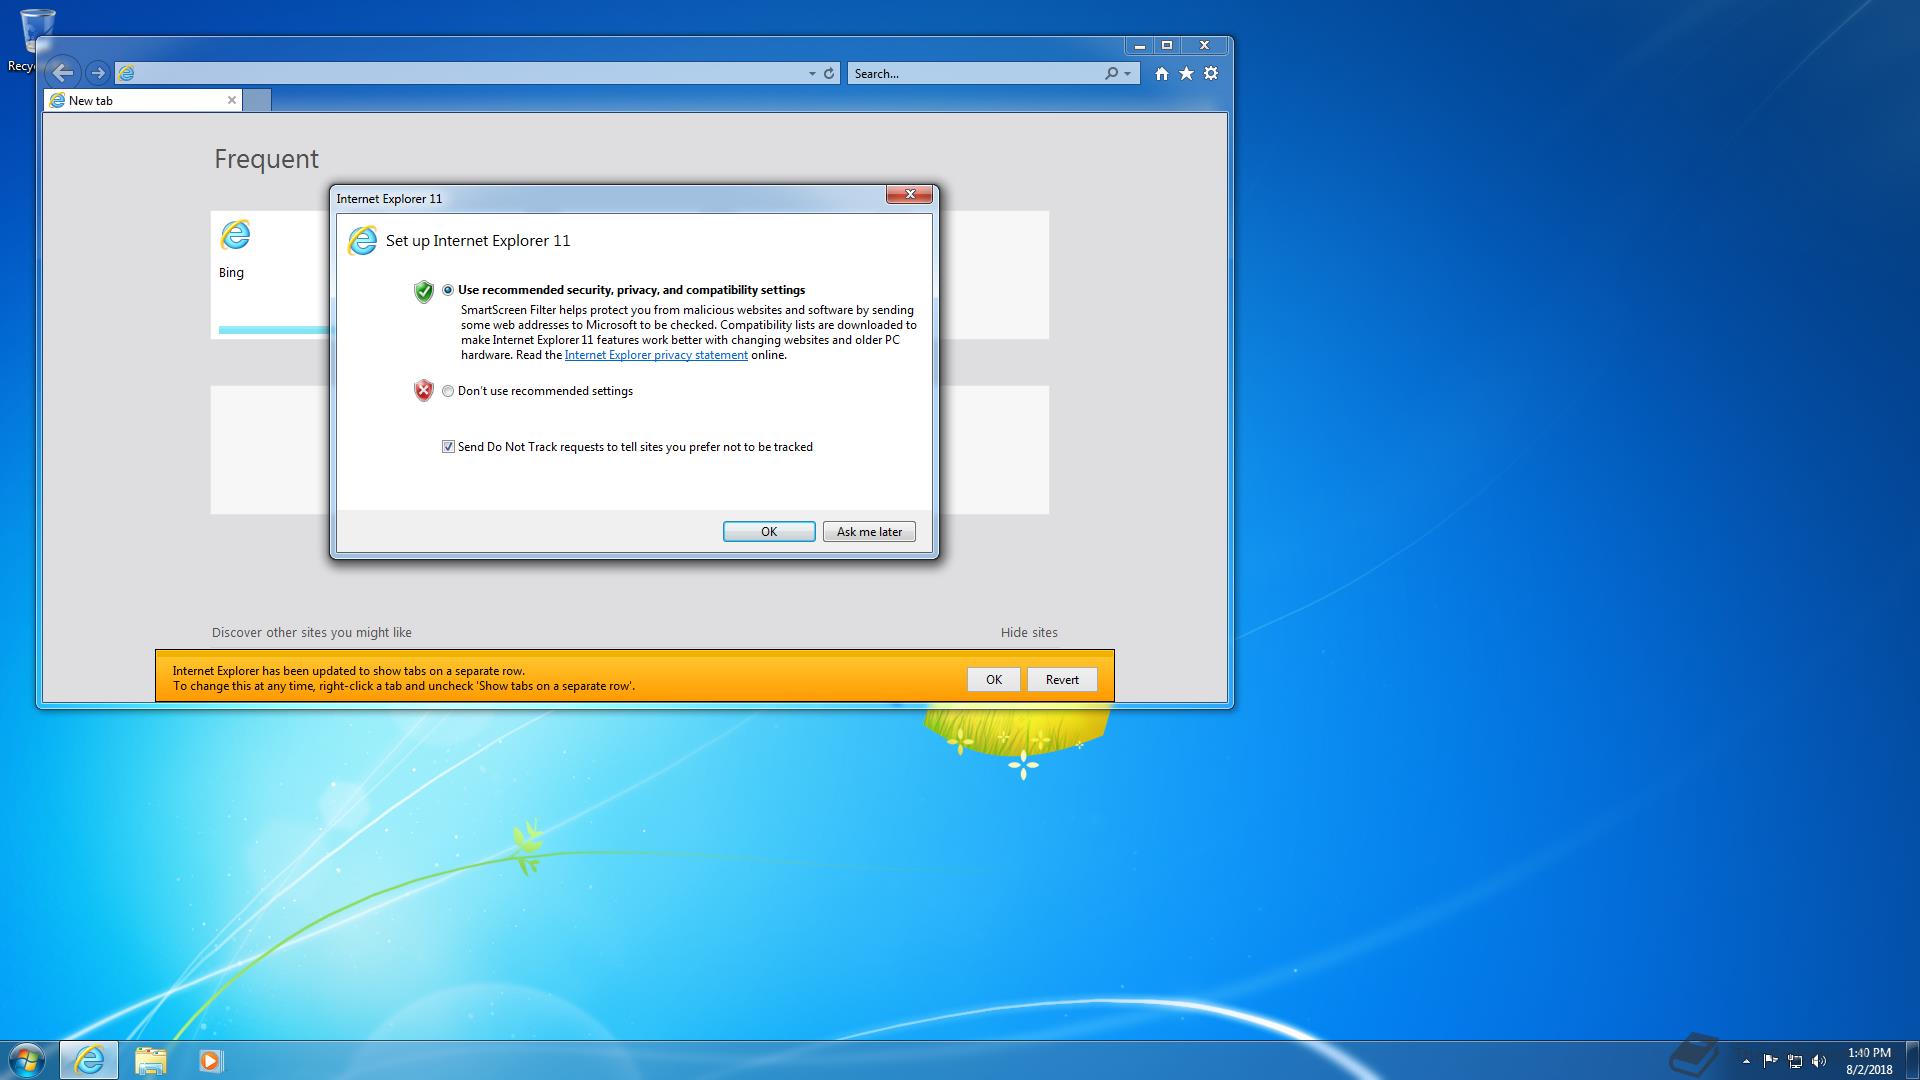The width and height of the screenshot is (1920, 1080).
Task: Open Windows Explorer from the taskbar
Action: (x=150, y=1060)
